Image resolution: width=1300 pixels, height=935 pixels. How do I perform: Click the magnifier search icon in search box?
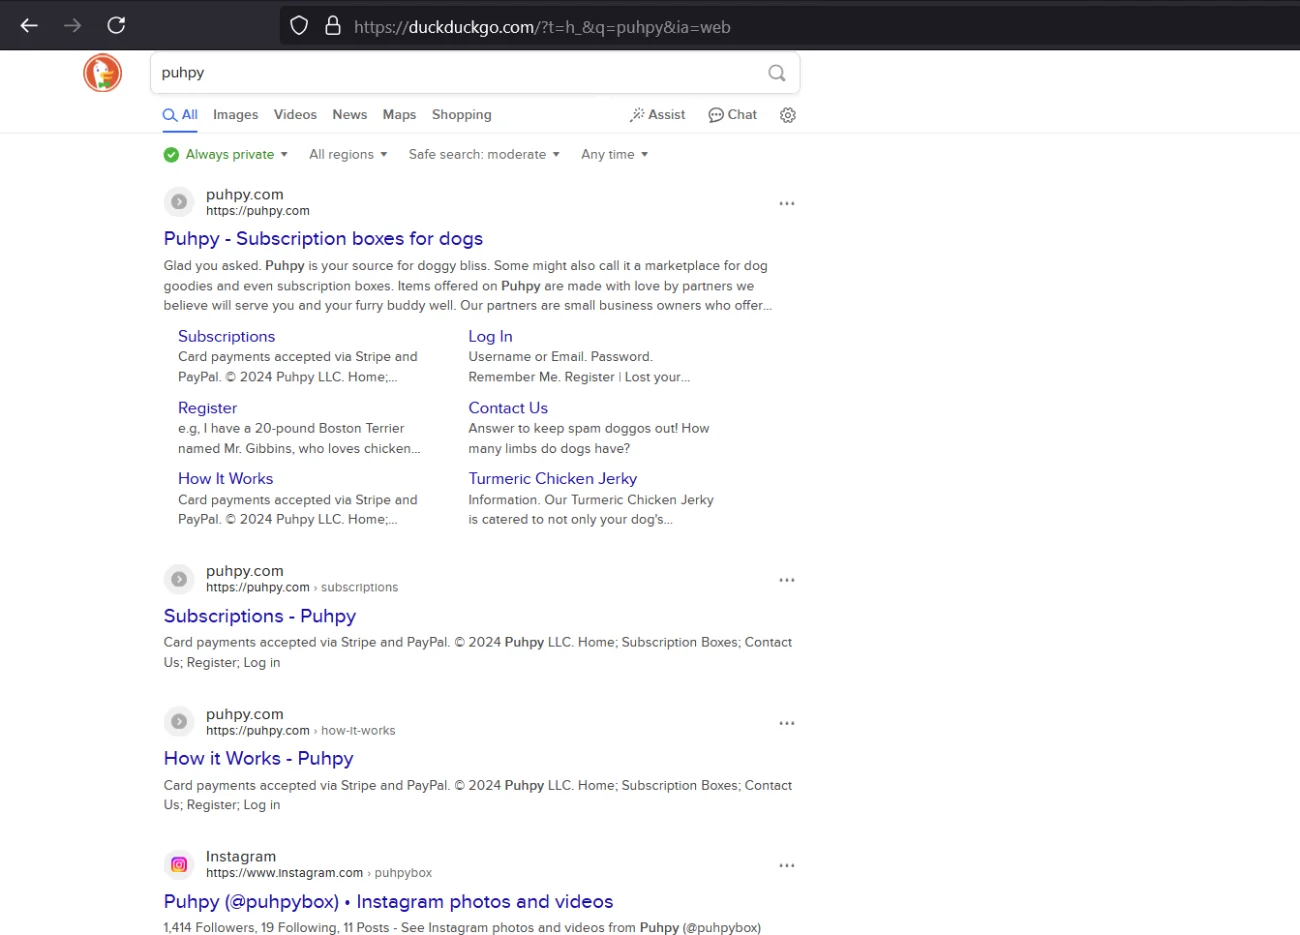(x=777, y=73)
